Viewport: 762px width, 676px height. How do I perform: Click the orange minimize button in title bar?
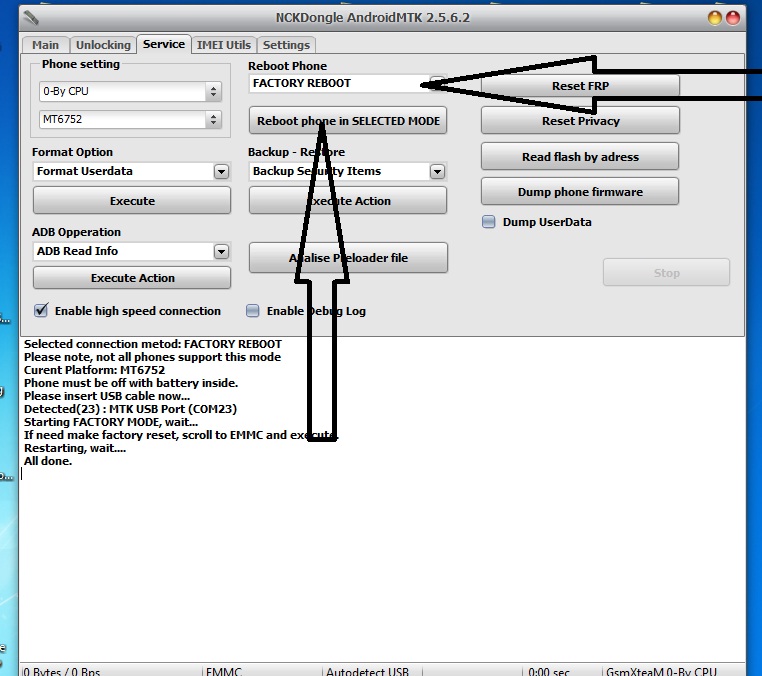715,18
